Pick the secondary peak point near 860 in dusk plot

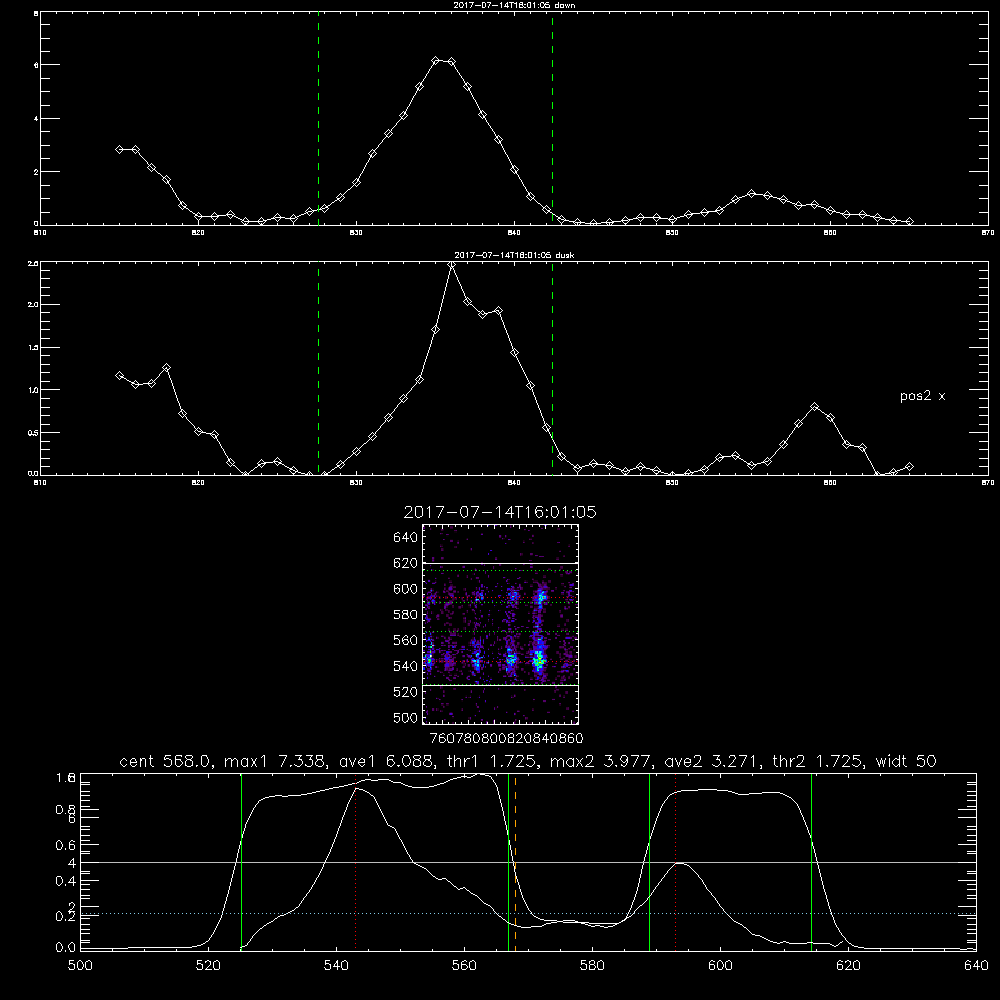click(814, 406)
